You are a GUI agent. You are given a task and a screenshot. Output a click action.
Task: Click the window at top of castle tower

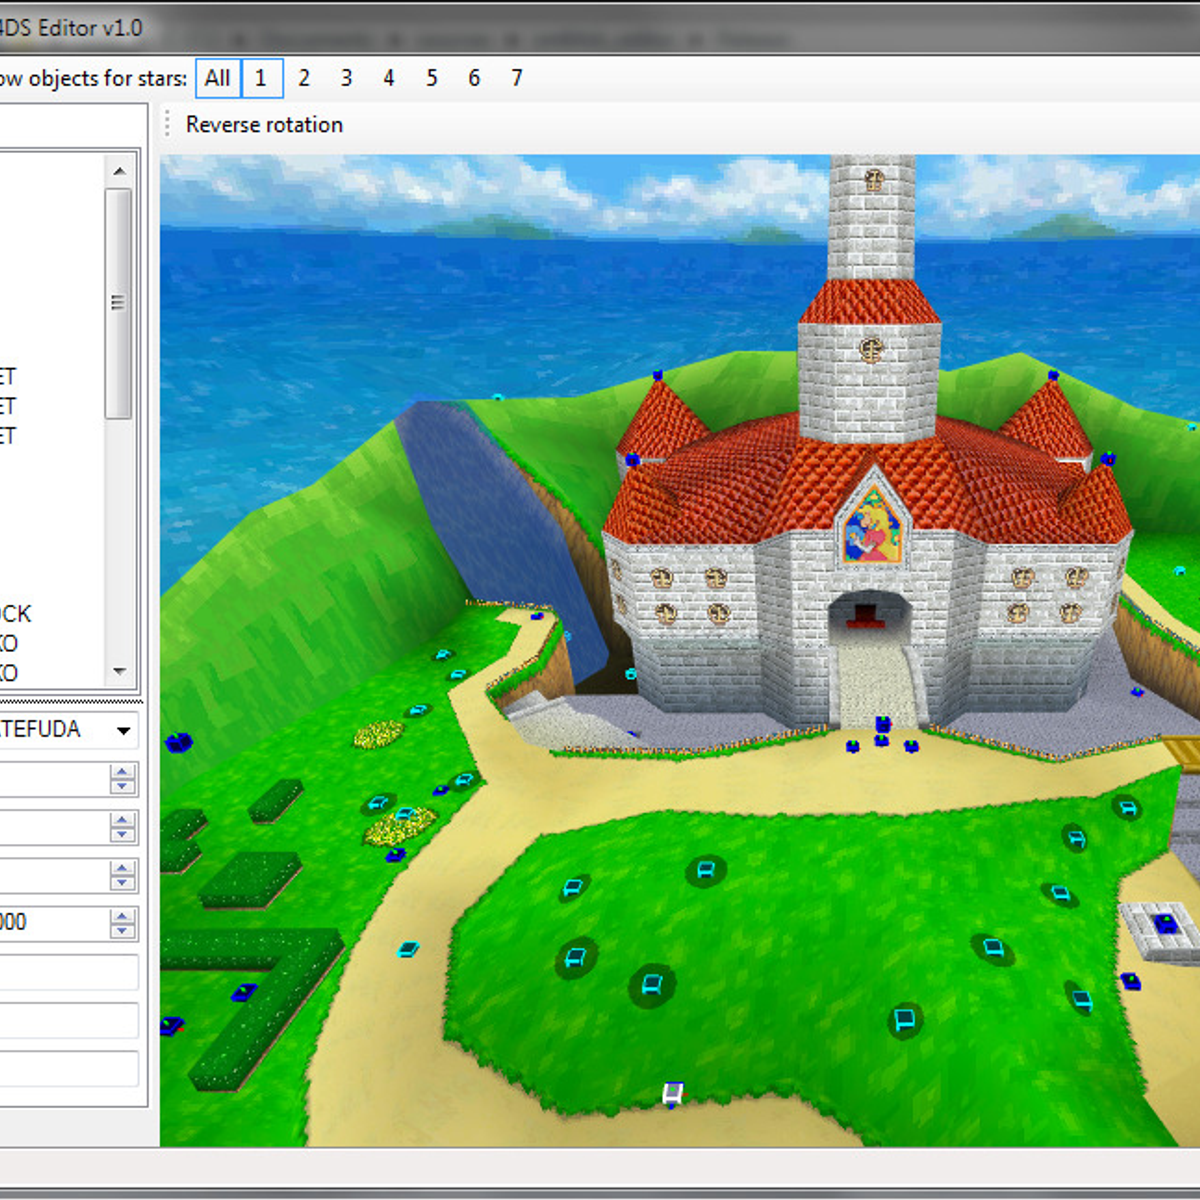(x=873, y=181)
